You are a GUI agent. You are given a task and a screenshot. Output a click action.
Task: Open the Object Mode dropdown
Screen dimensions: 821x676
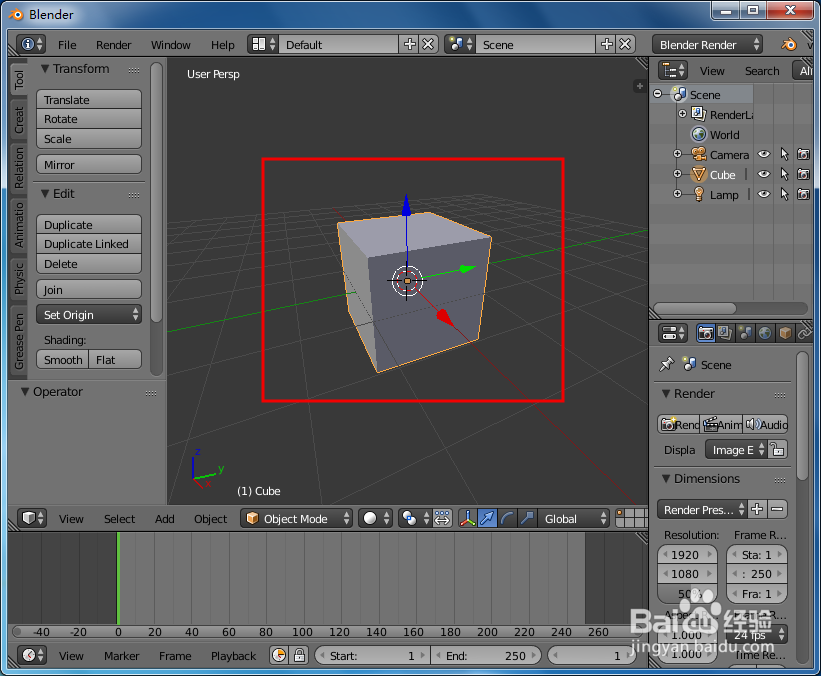tap(296, 518)
